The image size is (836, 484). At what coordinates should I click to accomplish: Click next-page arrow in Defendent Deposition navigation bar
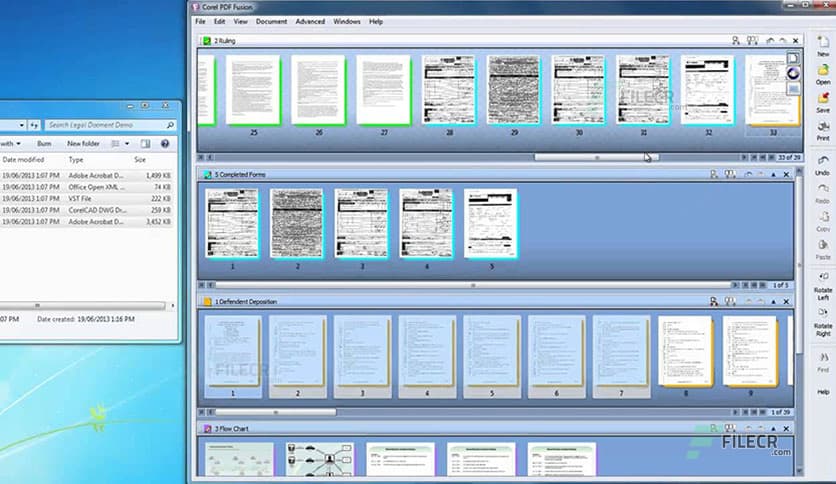point(736,412)
